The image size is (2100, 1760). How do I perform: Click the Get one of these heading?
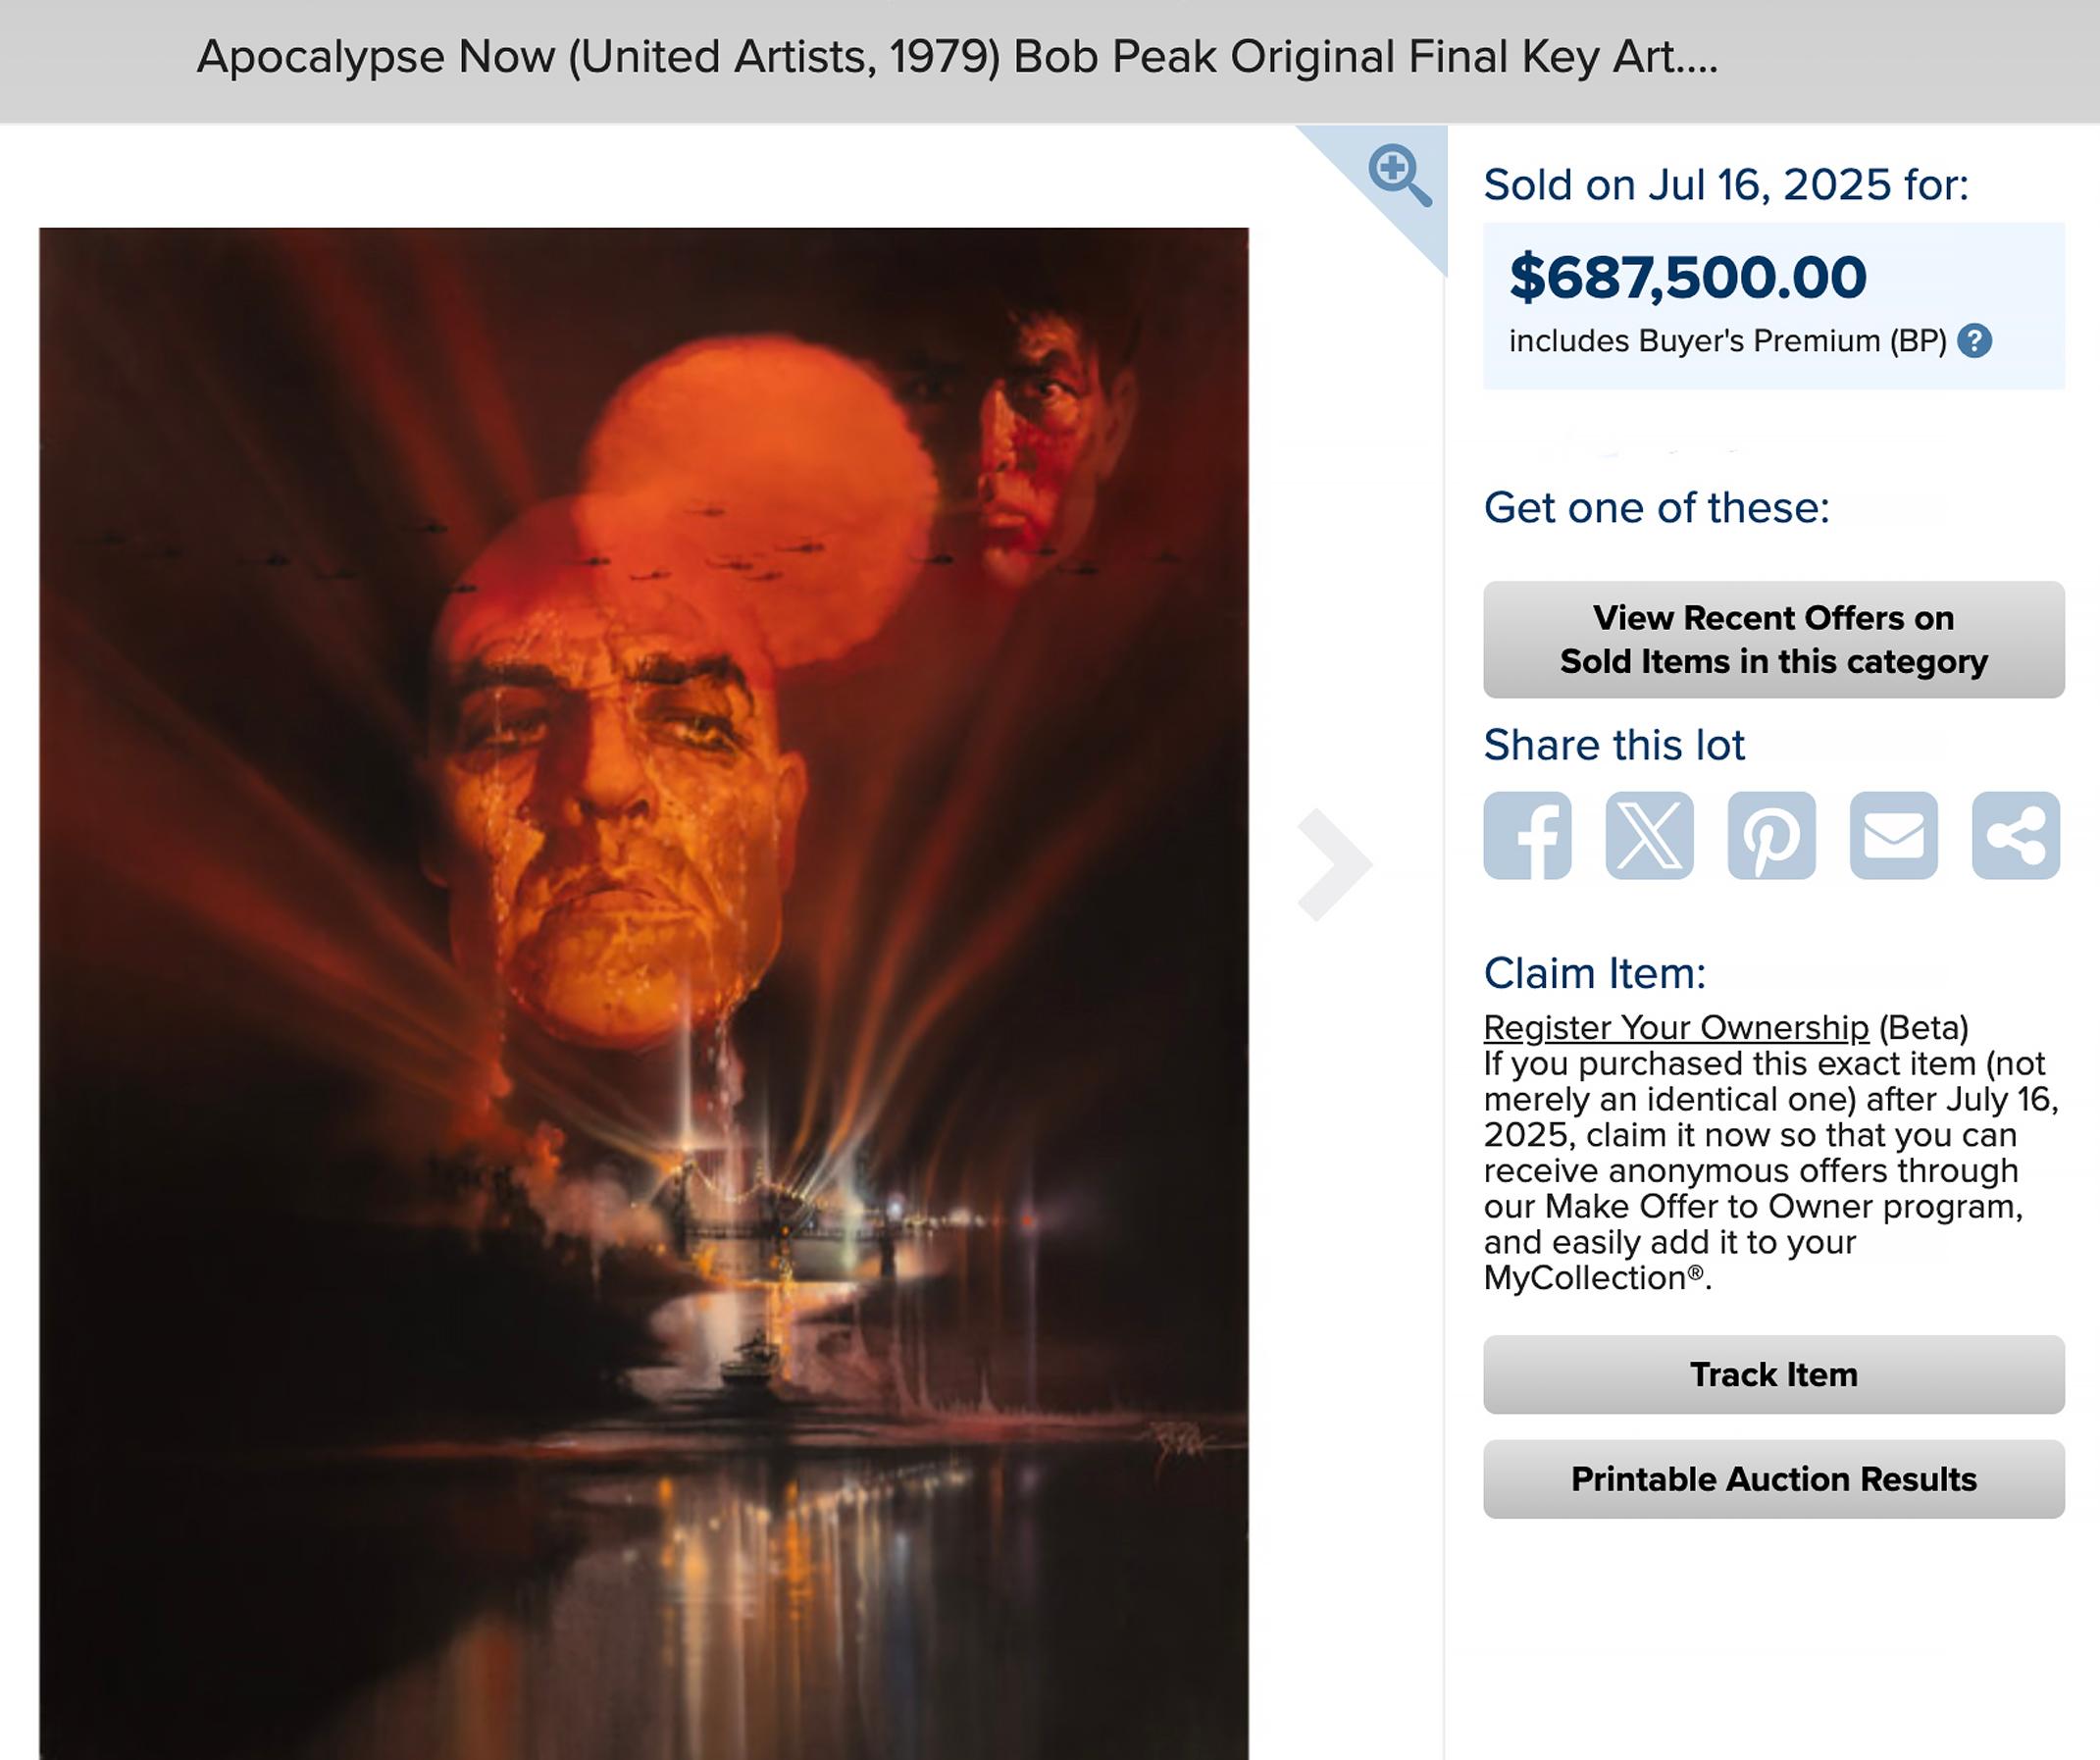[x=1656, y=508]
